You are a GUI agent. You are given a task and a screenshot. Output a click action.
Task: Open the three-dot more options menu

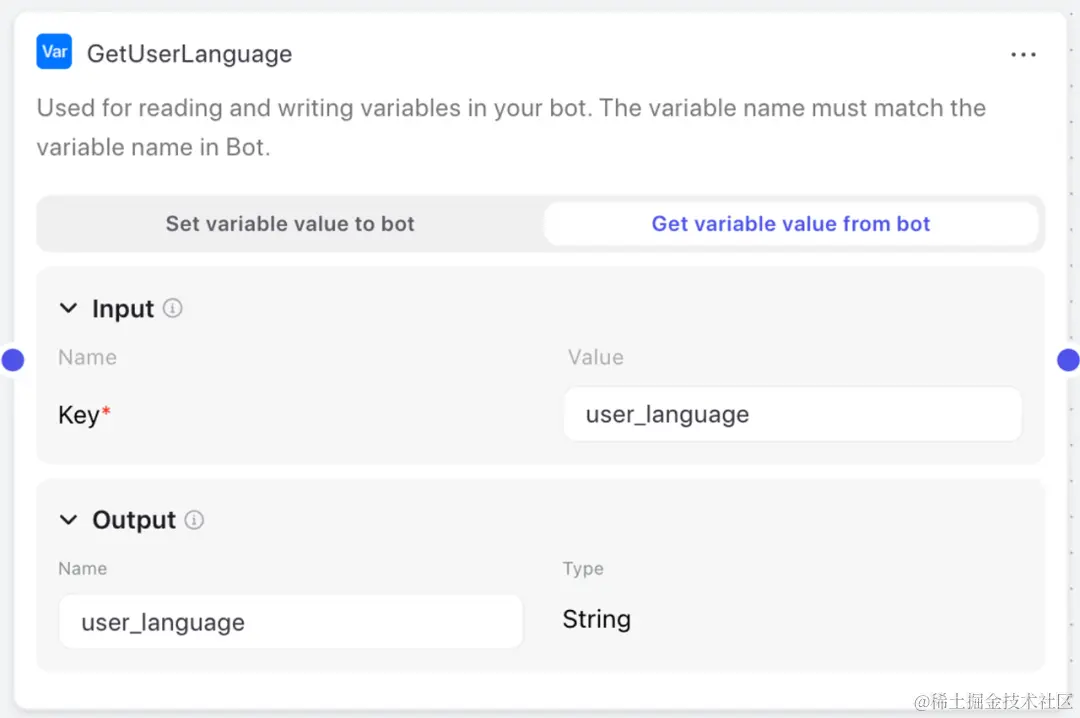(x=1023, y=55)
